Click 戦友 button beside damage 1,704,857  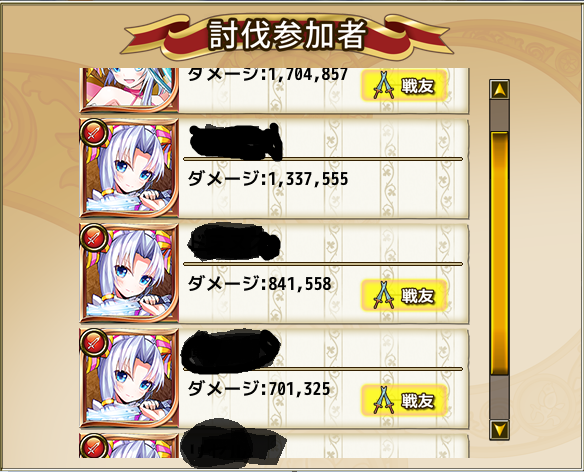tap(404, 86)
